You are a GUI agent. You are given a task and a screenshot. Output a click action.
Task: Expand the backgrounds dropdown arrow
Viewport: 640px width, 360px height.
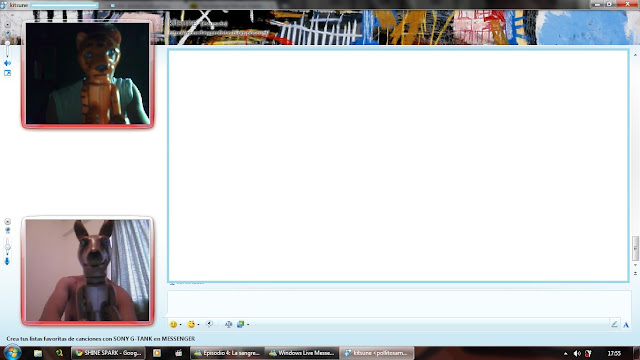(248, 325)
